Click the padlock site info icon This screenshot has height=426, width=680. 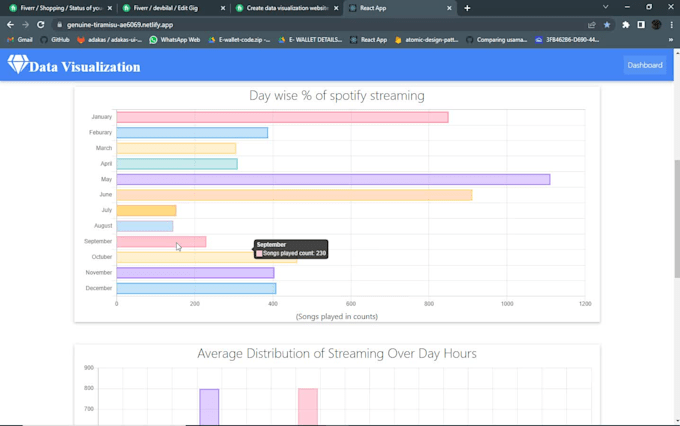[x=60, y=25]
